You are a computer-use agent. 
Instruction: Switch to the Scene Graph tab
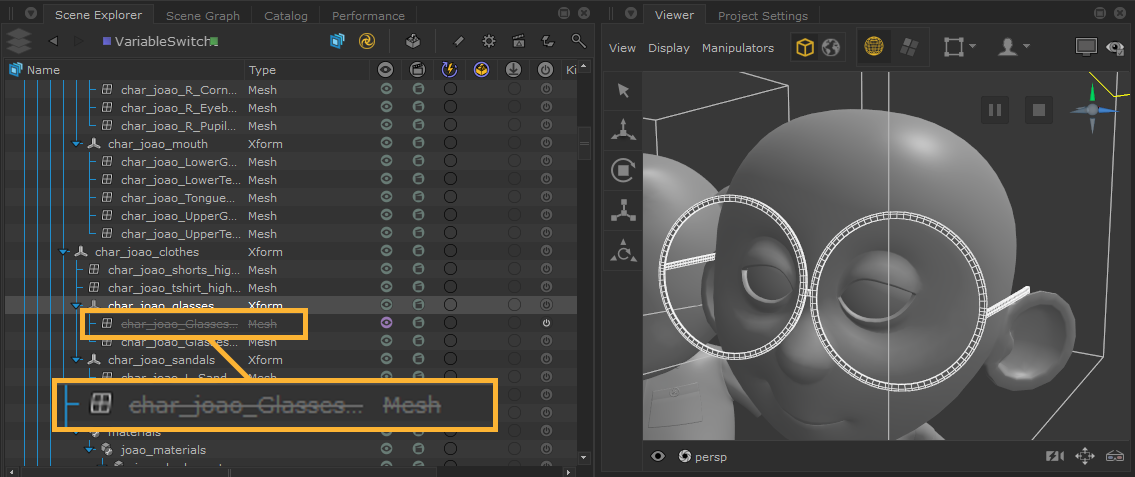(x=202, y=16)
